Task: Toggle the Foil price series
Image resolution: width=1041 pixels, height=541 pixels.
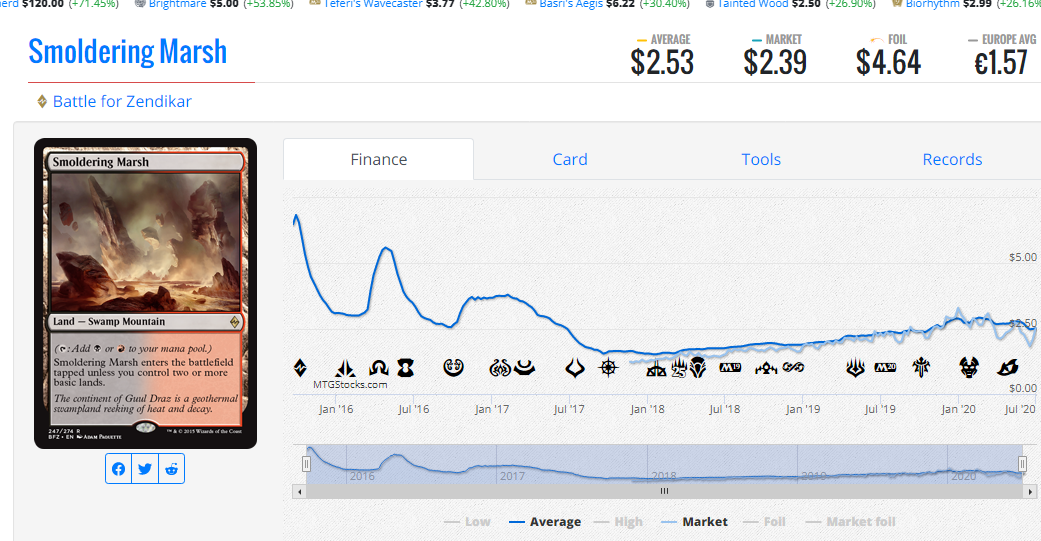Action: tap(764, 522)
